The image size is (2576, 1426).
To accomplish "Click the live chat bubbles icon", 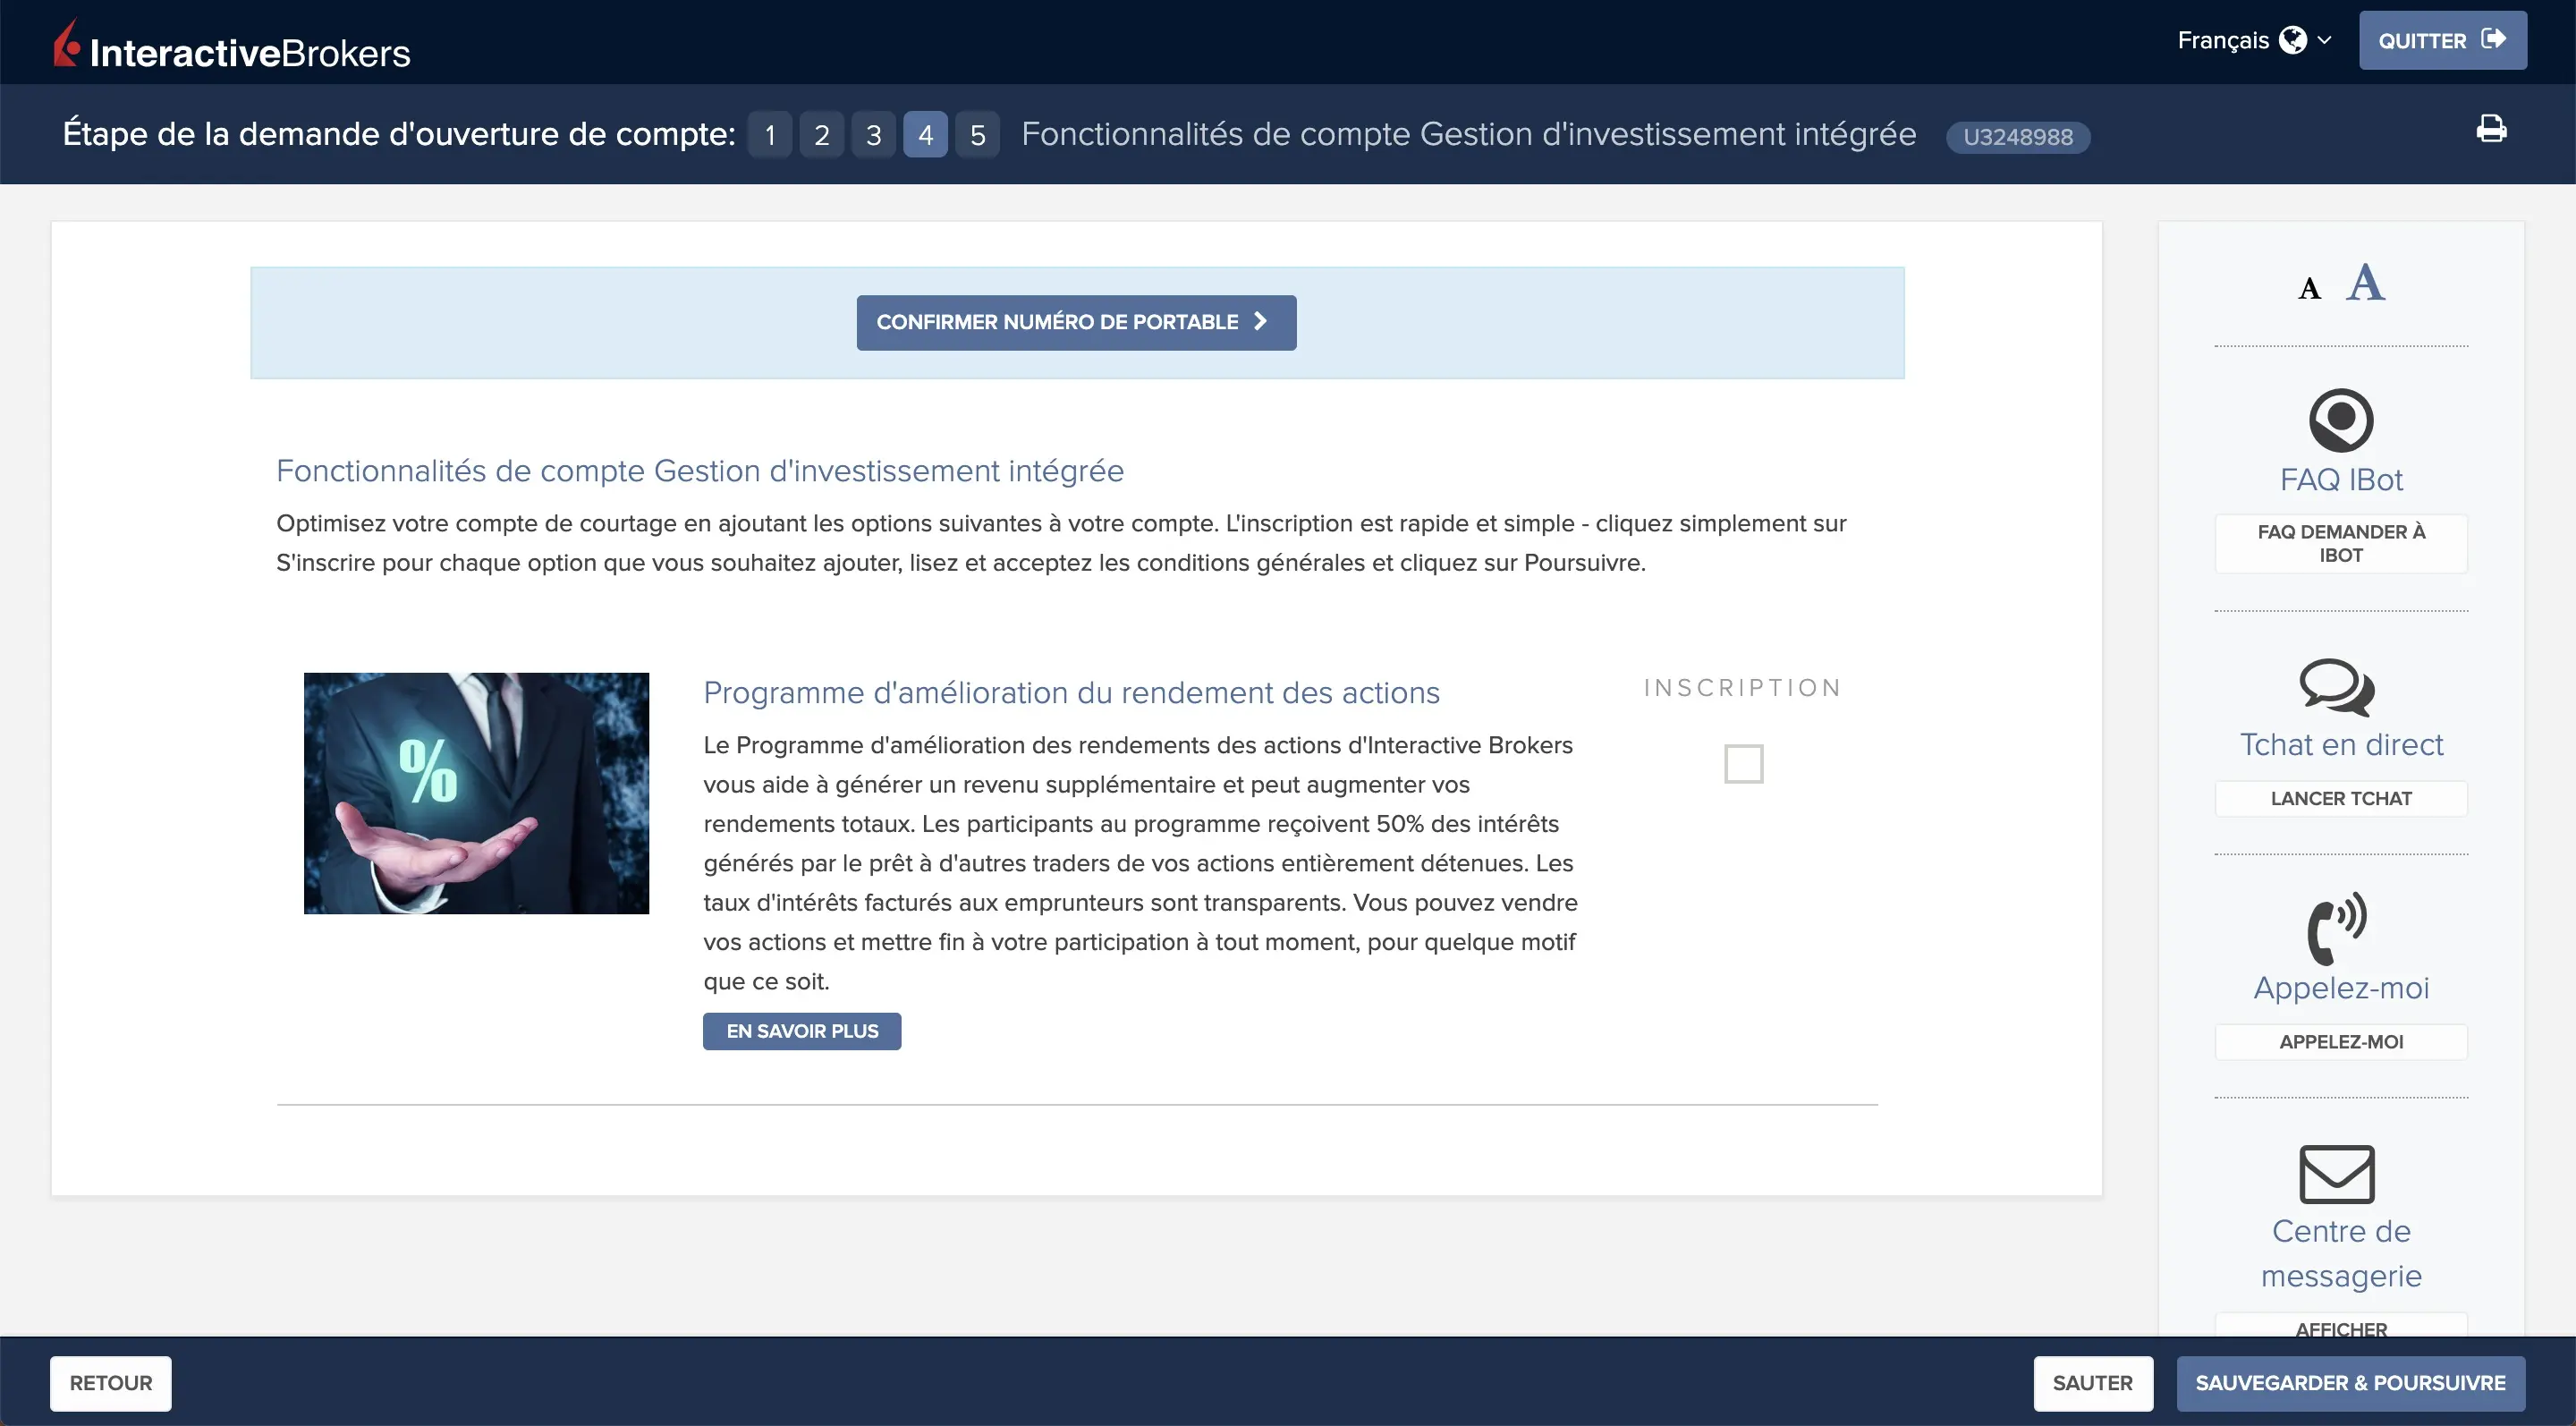I will tap(2337, 688).
